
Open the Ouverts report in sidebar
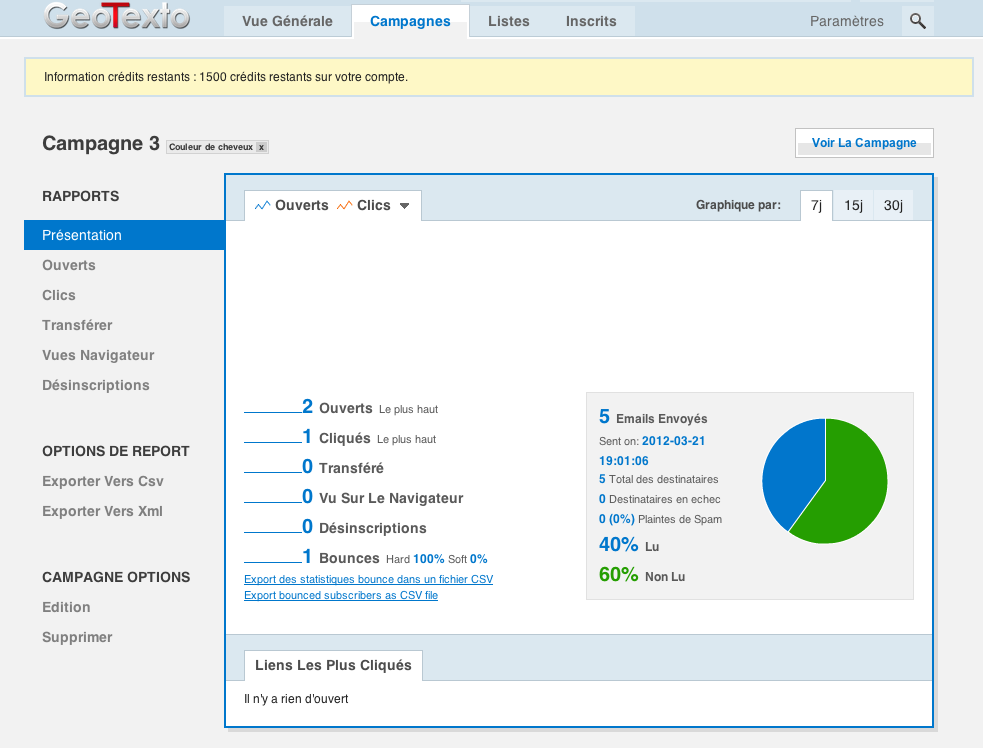pos(69,265)
